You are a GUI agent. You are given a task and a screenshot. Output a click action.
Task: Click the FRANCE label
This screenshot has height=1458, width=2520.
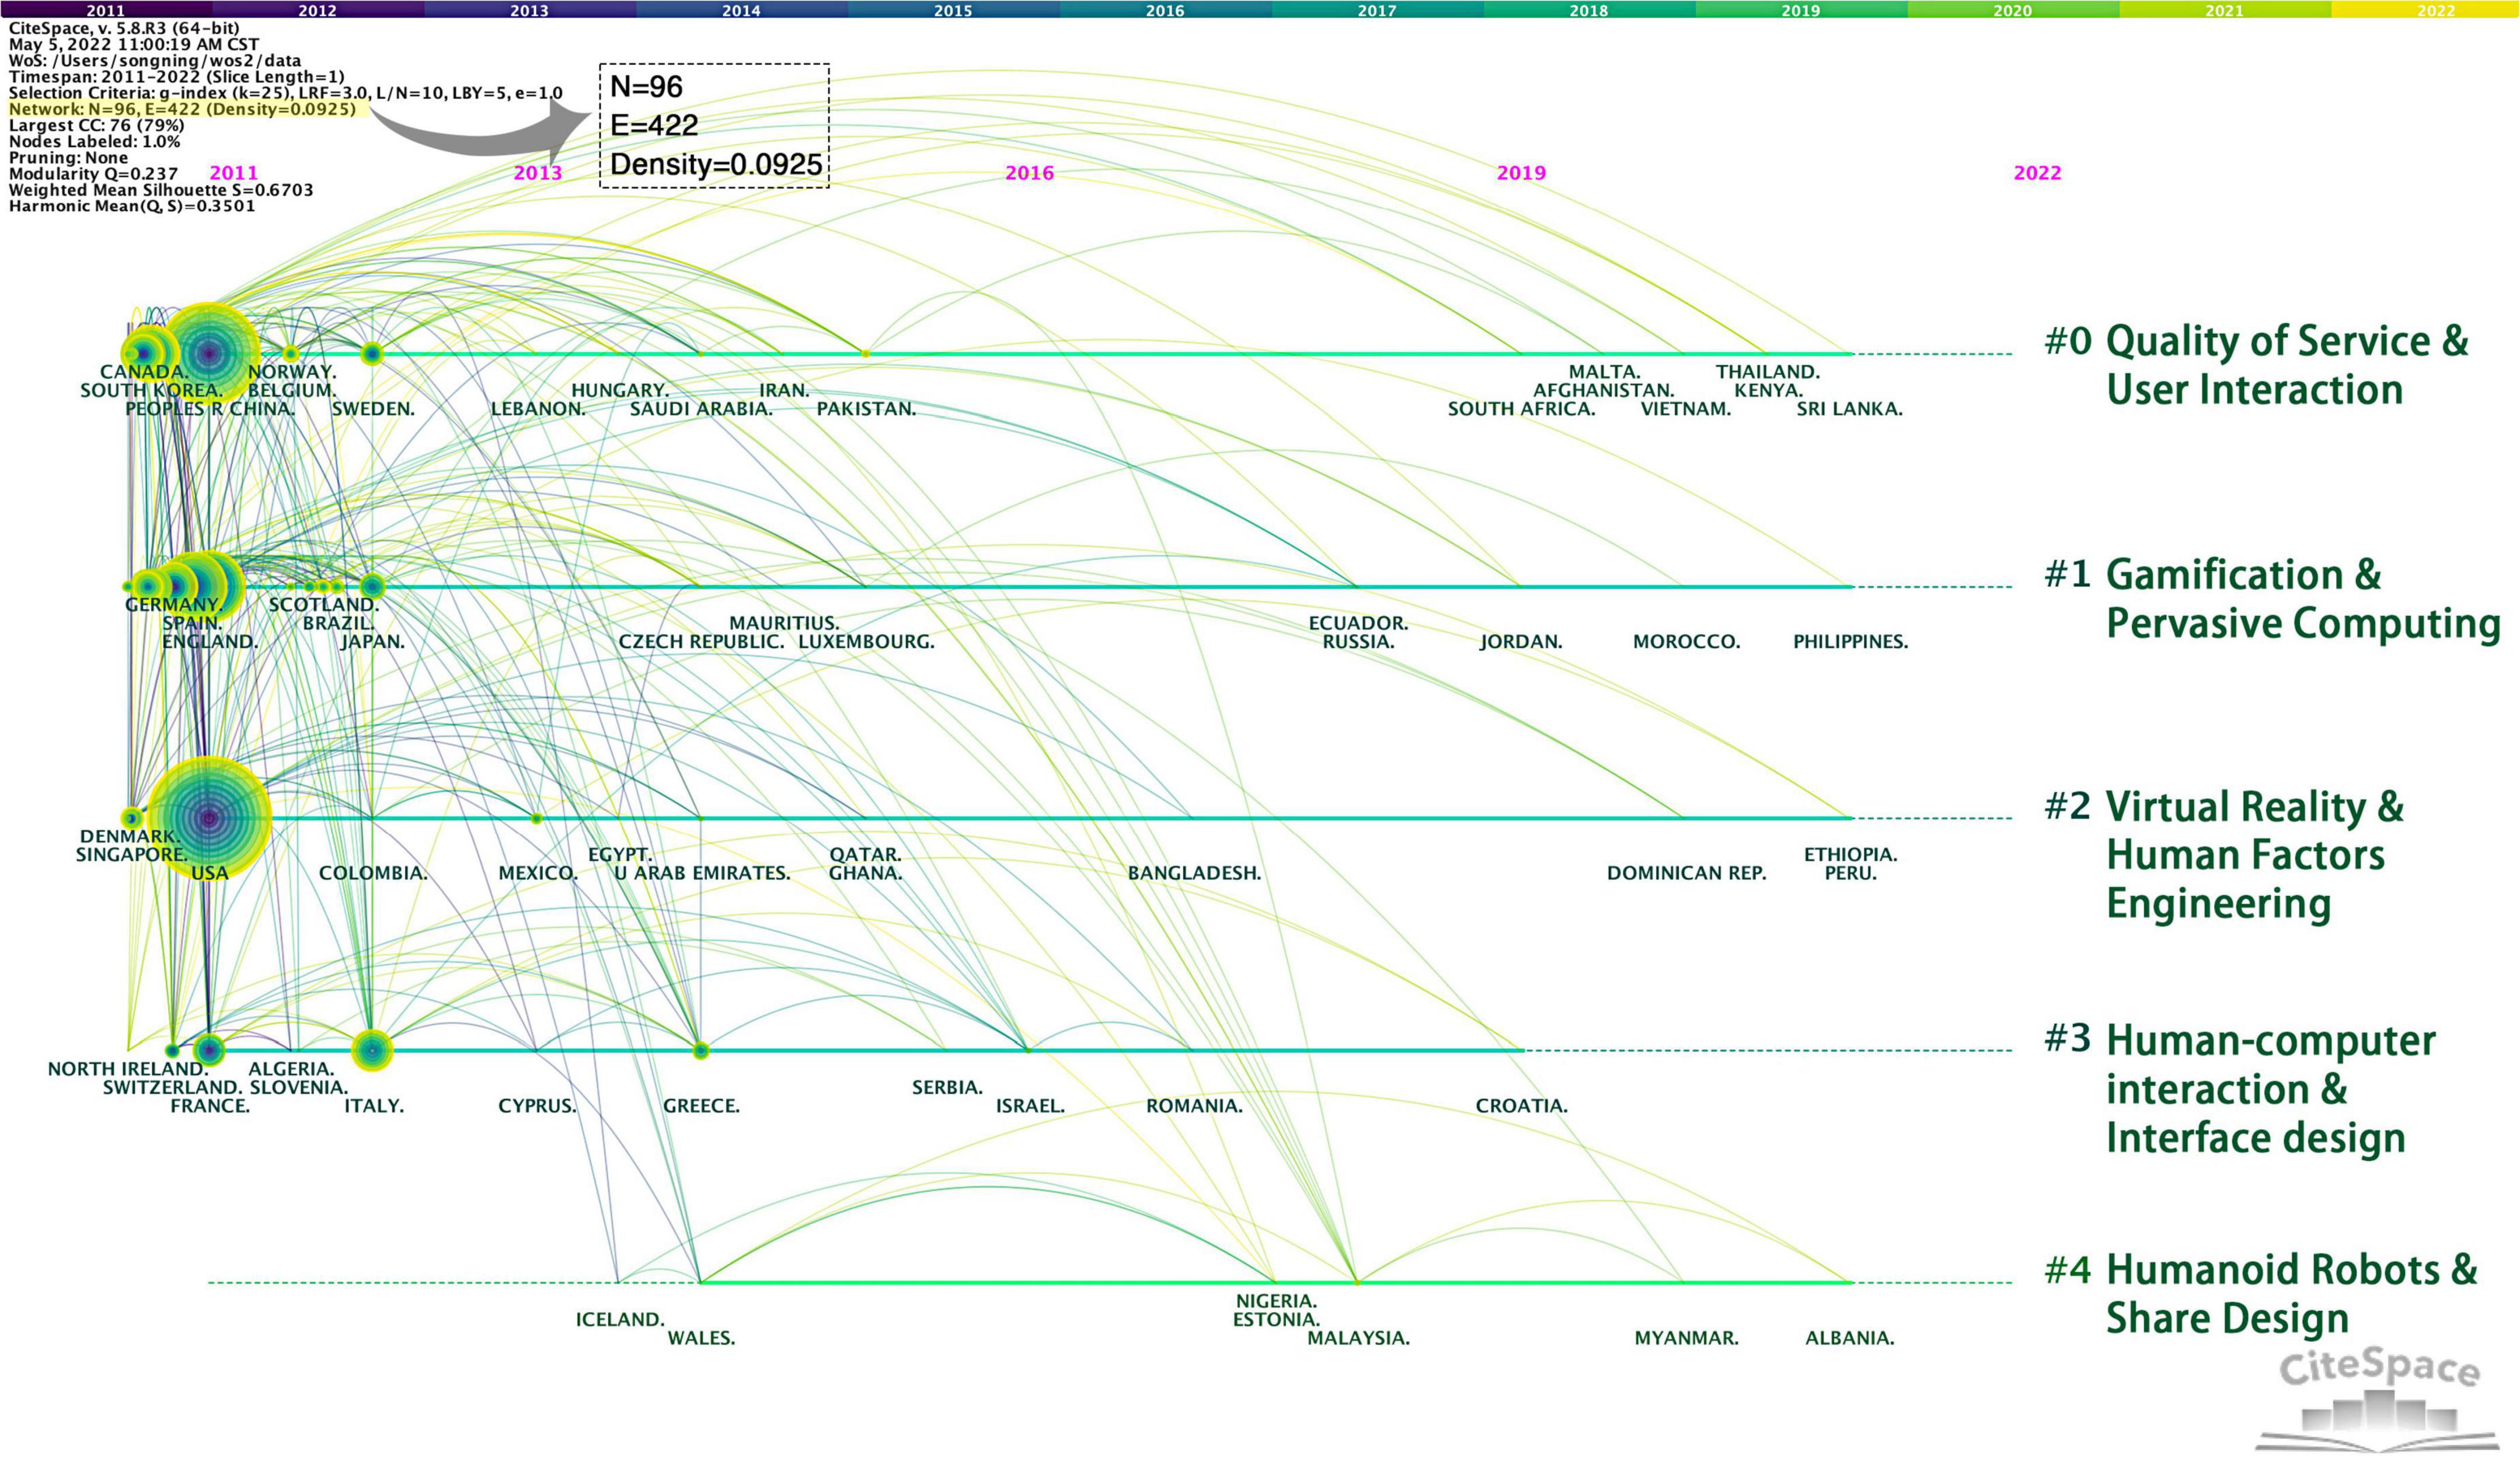pyautogui.click(x=210, y=1106)
